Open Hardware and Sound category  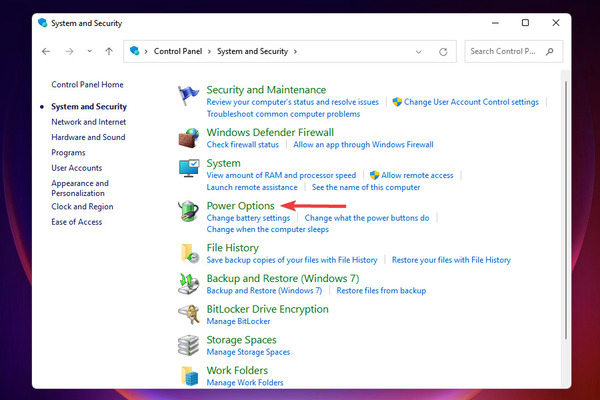click(x=88, y=137)
